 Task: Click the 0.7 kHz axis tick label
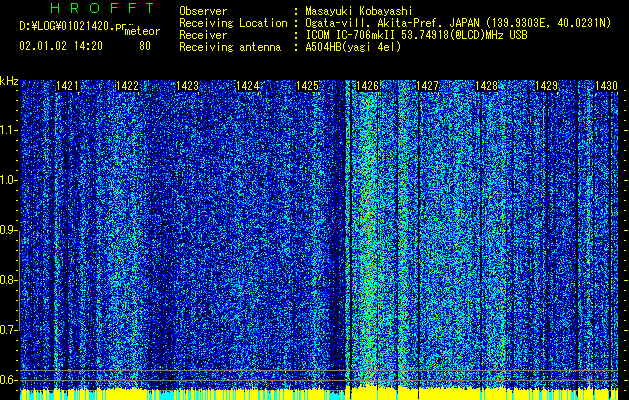9,330
